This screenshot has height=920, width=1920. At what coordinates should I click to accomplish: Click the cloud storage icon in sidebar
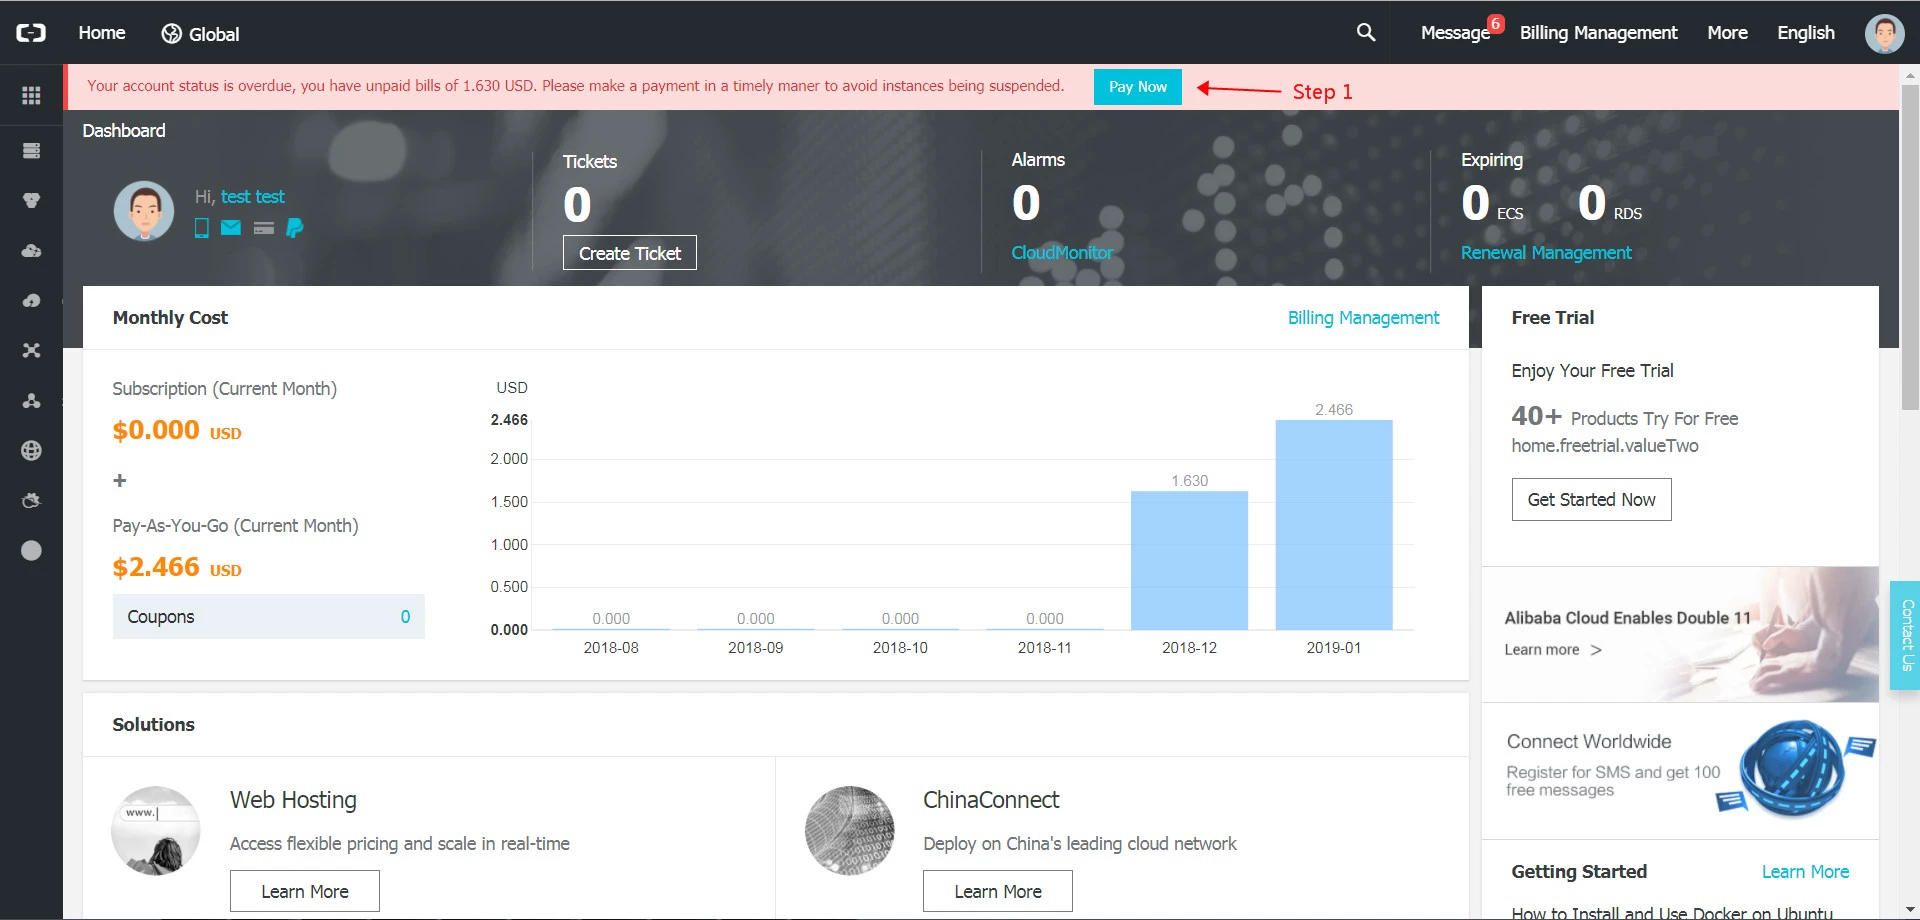(31, 250)
